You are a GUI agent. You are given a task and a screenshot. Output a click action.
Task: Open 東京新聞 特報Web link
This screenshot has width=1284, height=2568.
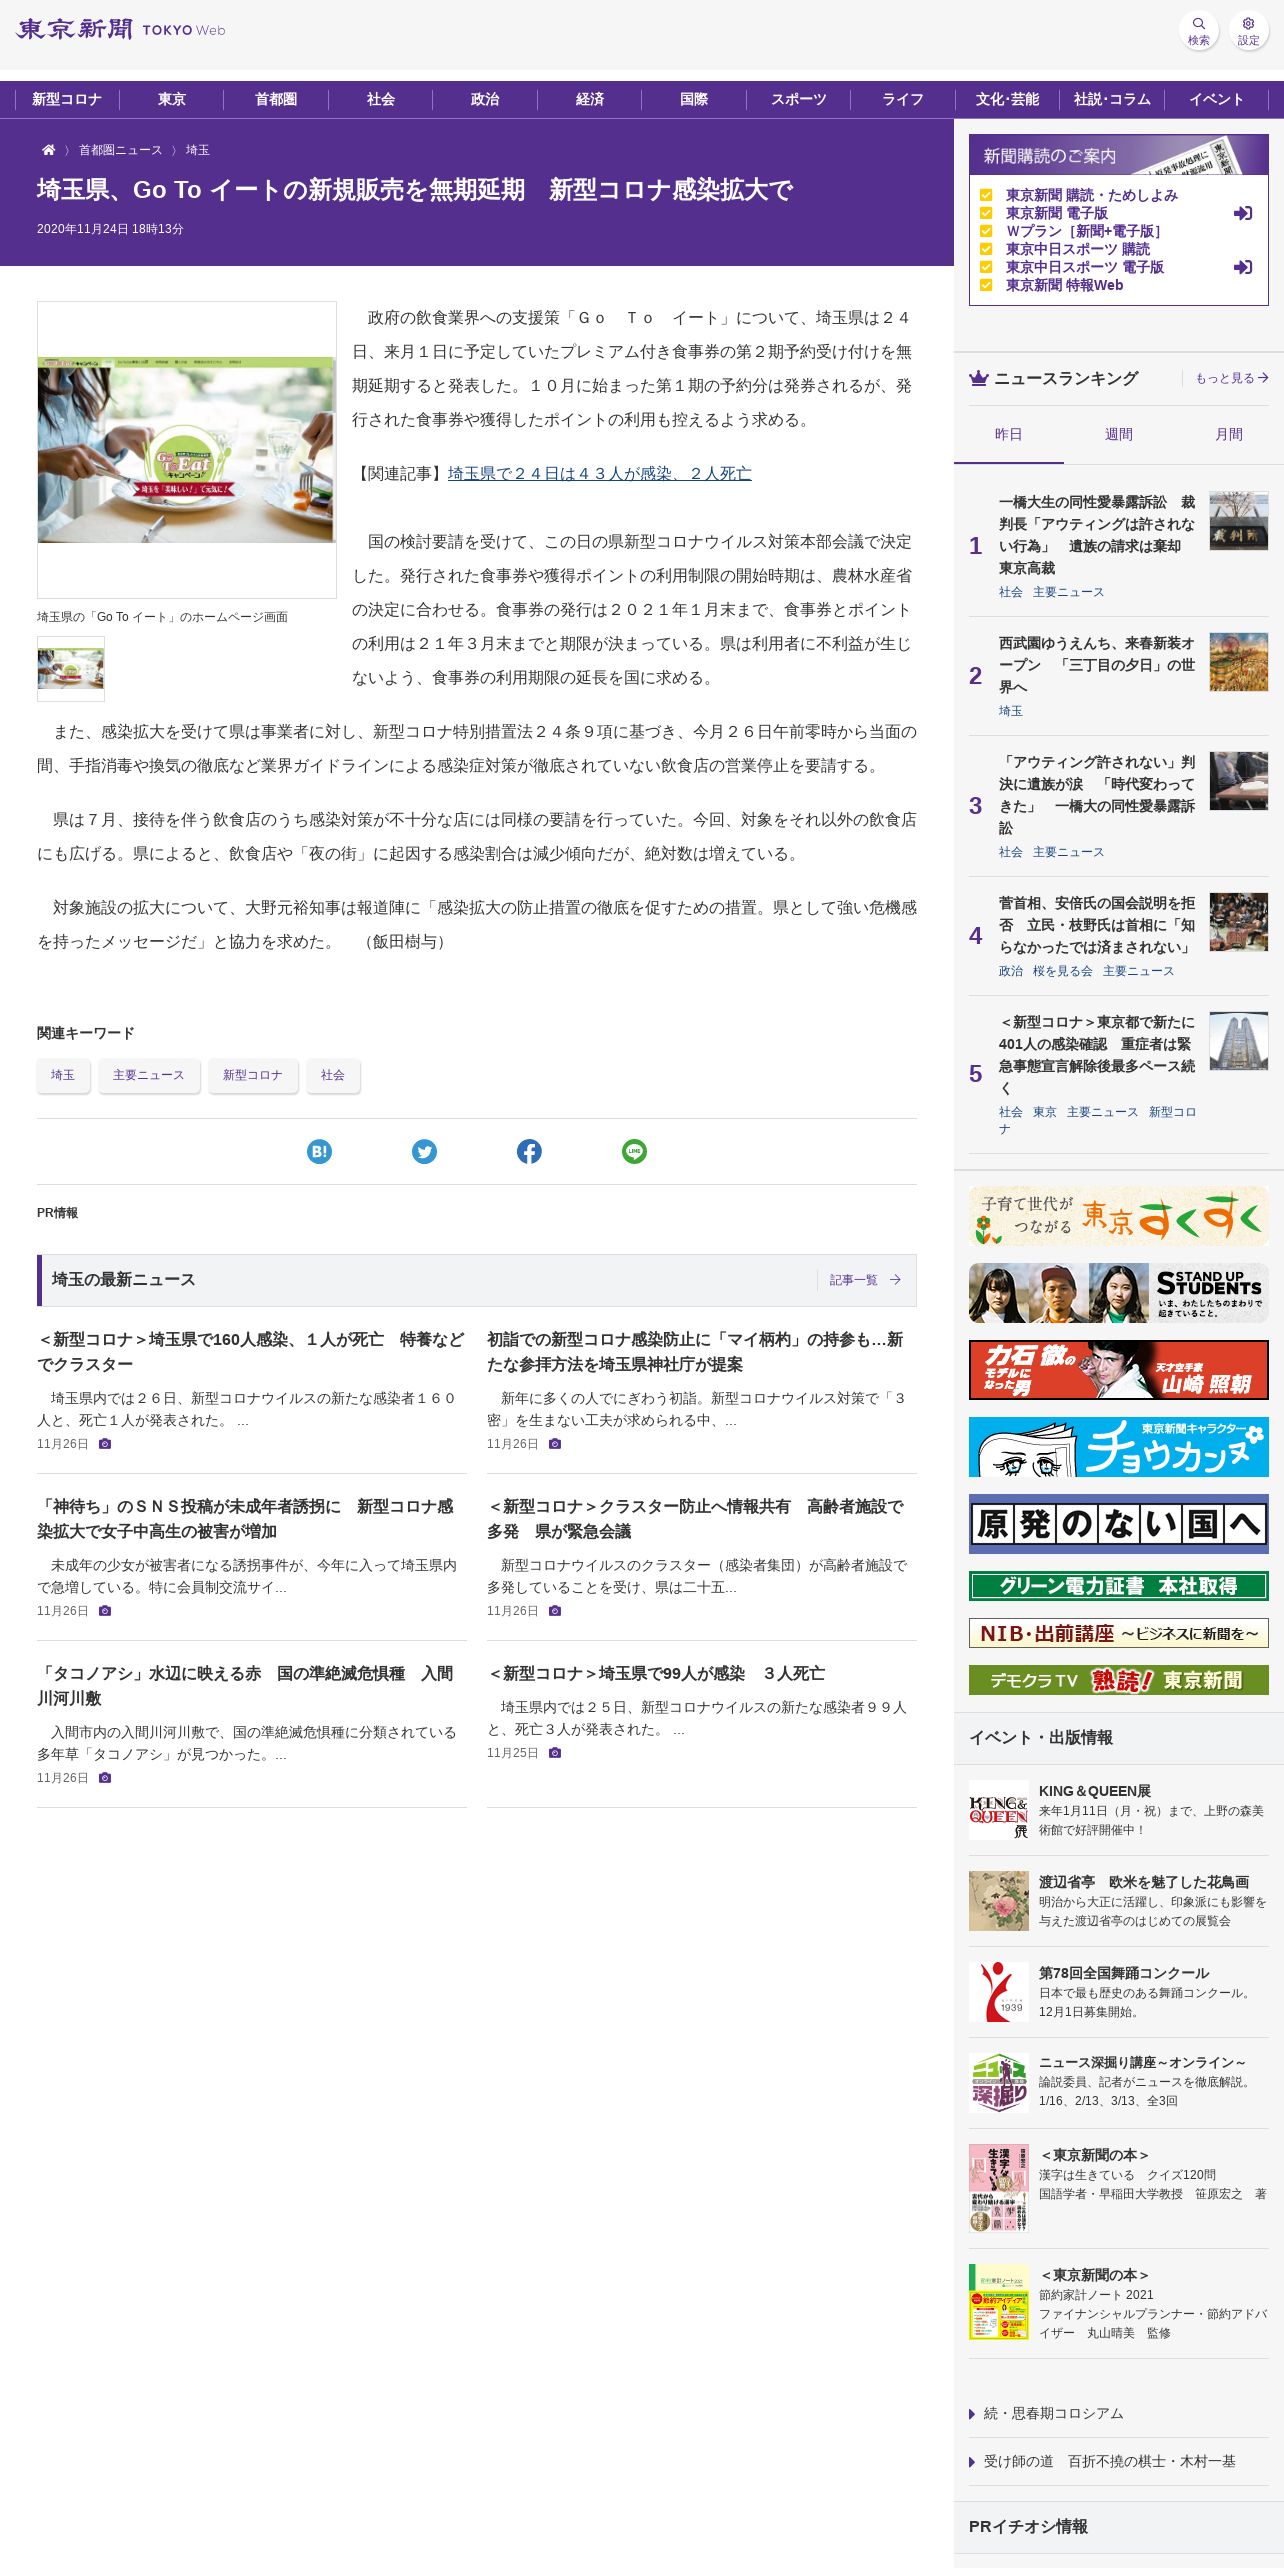(1064, 285)
